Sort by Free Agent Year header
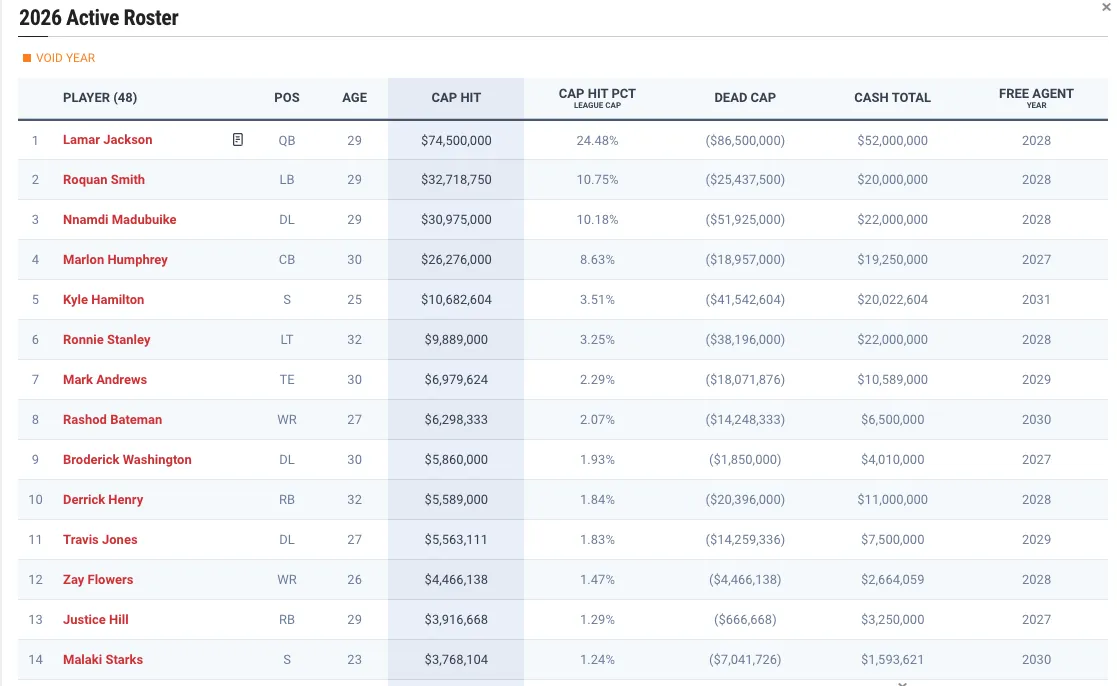The height and width of the screenshot is (686, 1117). tap(1036, 98)
